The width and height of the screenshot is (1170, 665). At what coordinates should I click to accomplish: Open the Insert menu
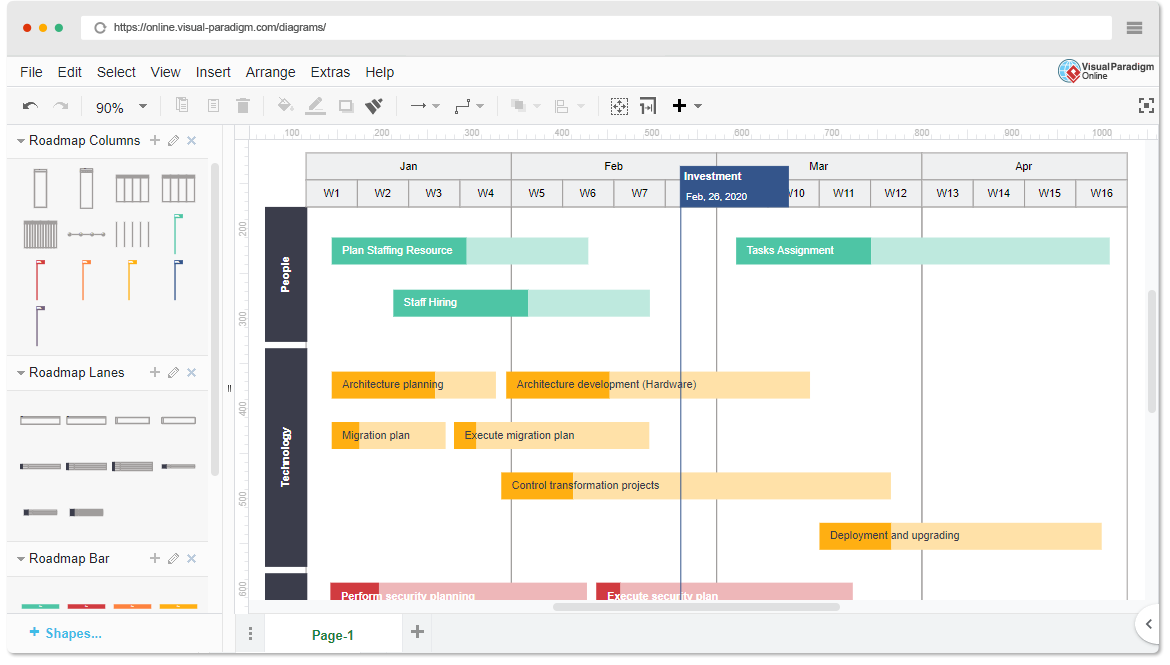pyautogui.click(x=213, y=72)
